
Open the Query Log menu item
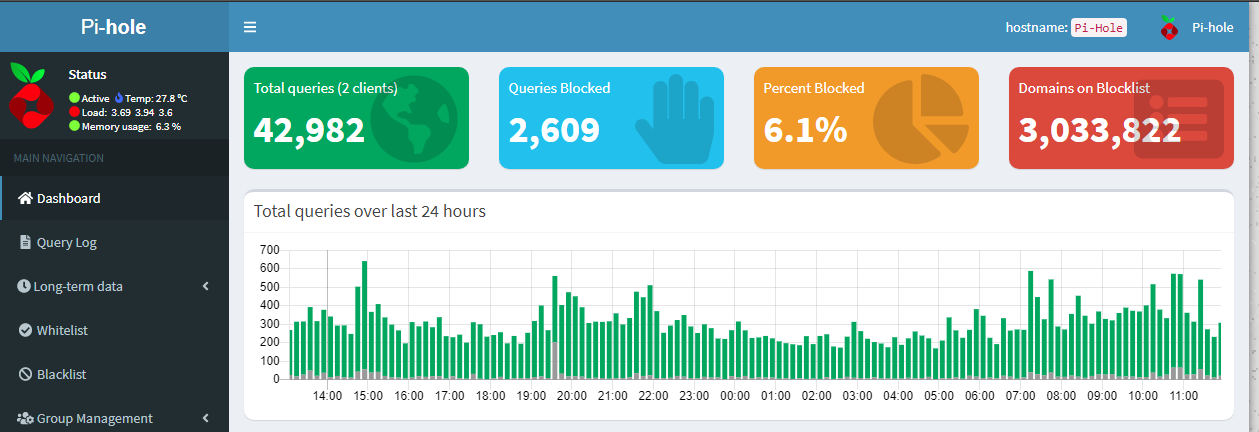pyautogui.click(x=114, y=242)
